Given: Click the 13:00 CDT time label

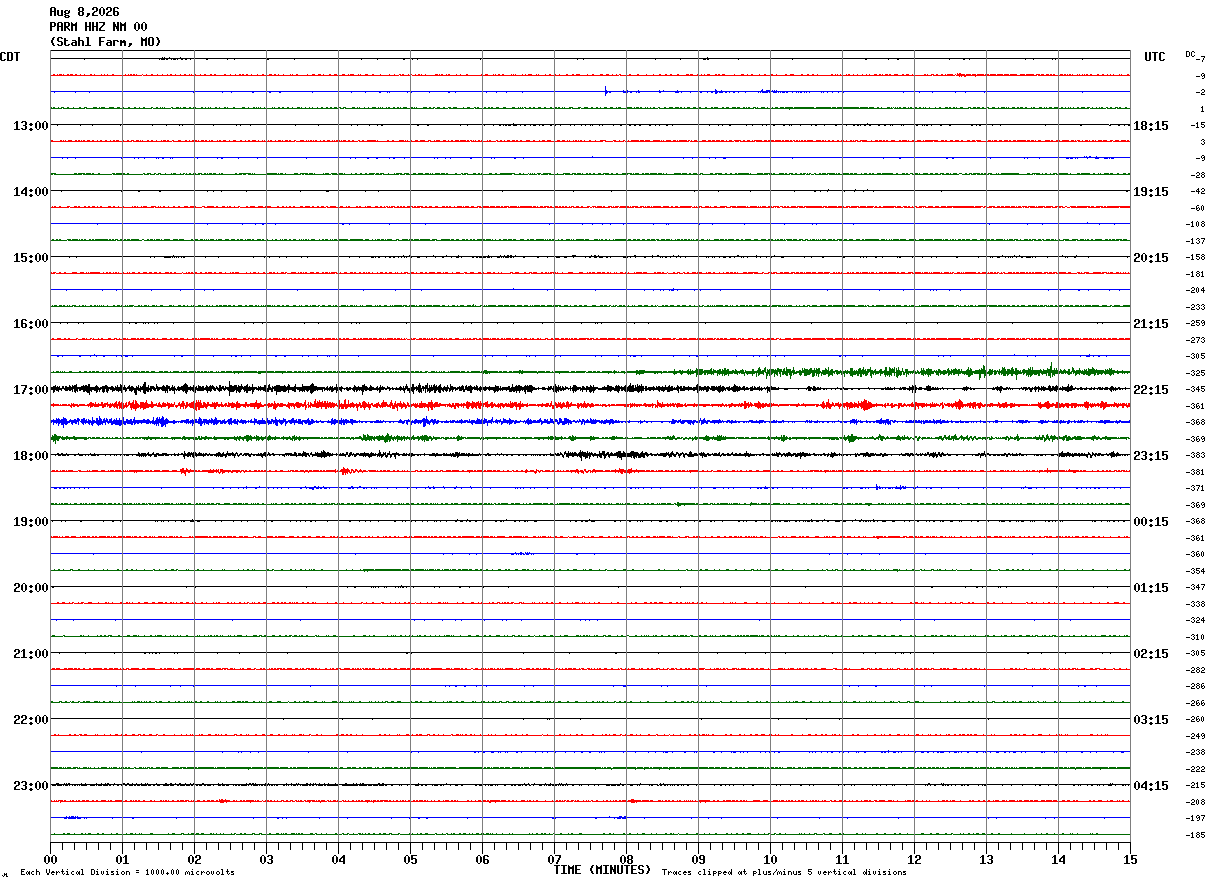Looking at the screenshot, I should pyautogui.click(x=30, y=125).
